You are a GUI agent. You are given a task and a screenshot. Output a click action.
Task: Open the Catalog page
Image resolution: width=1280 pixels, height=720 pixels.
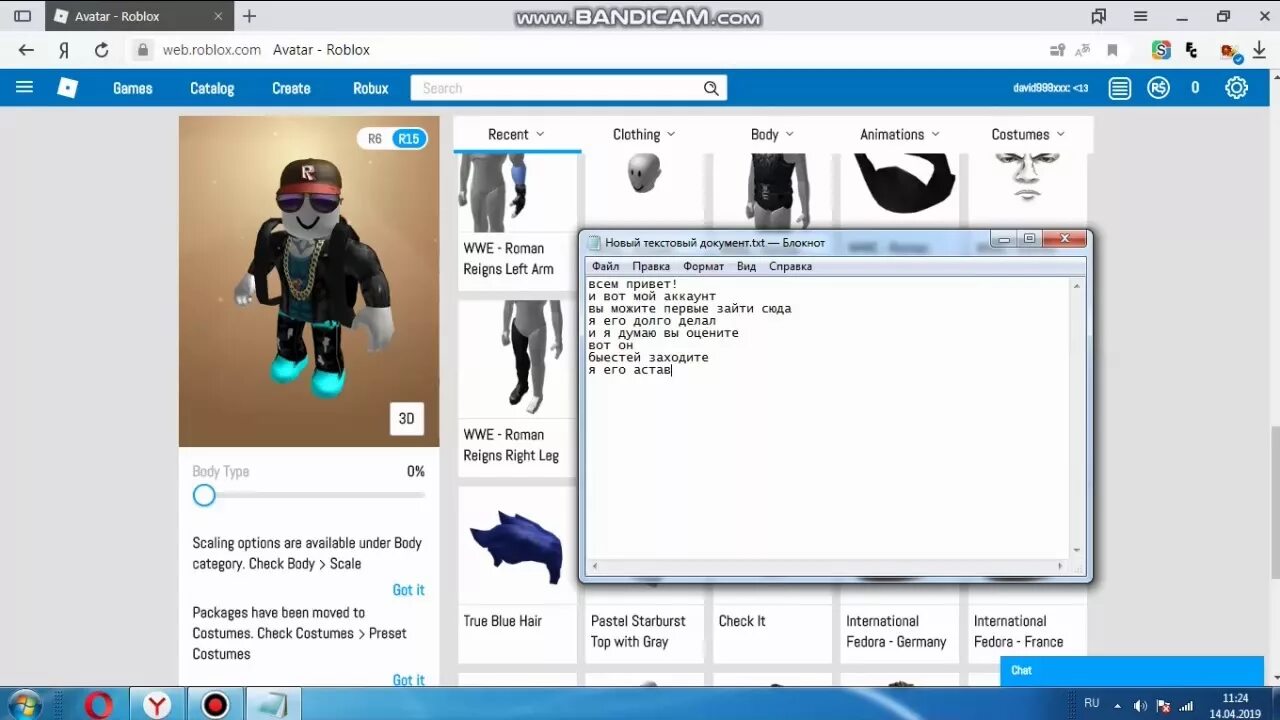[212, 88]
